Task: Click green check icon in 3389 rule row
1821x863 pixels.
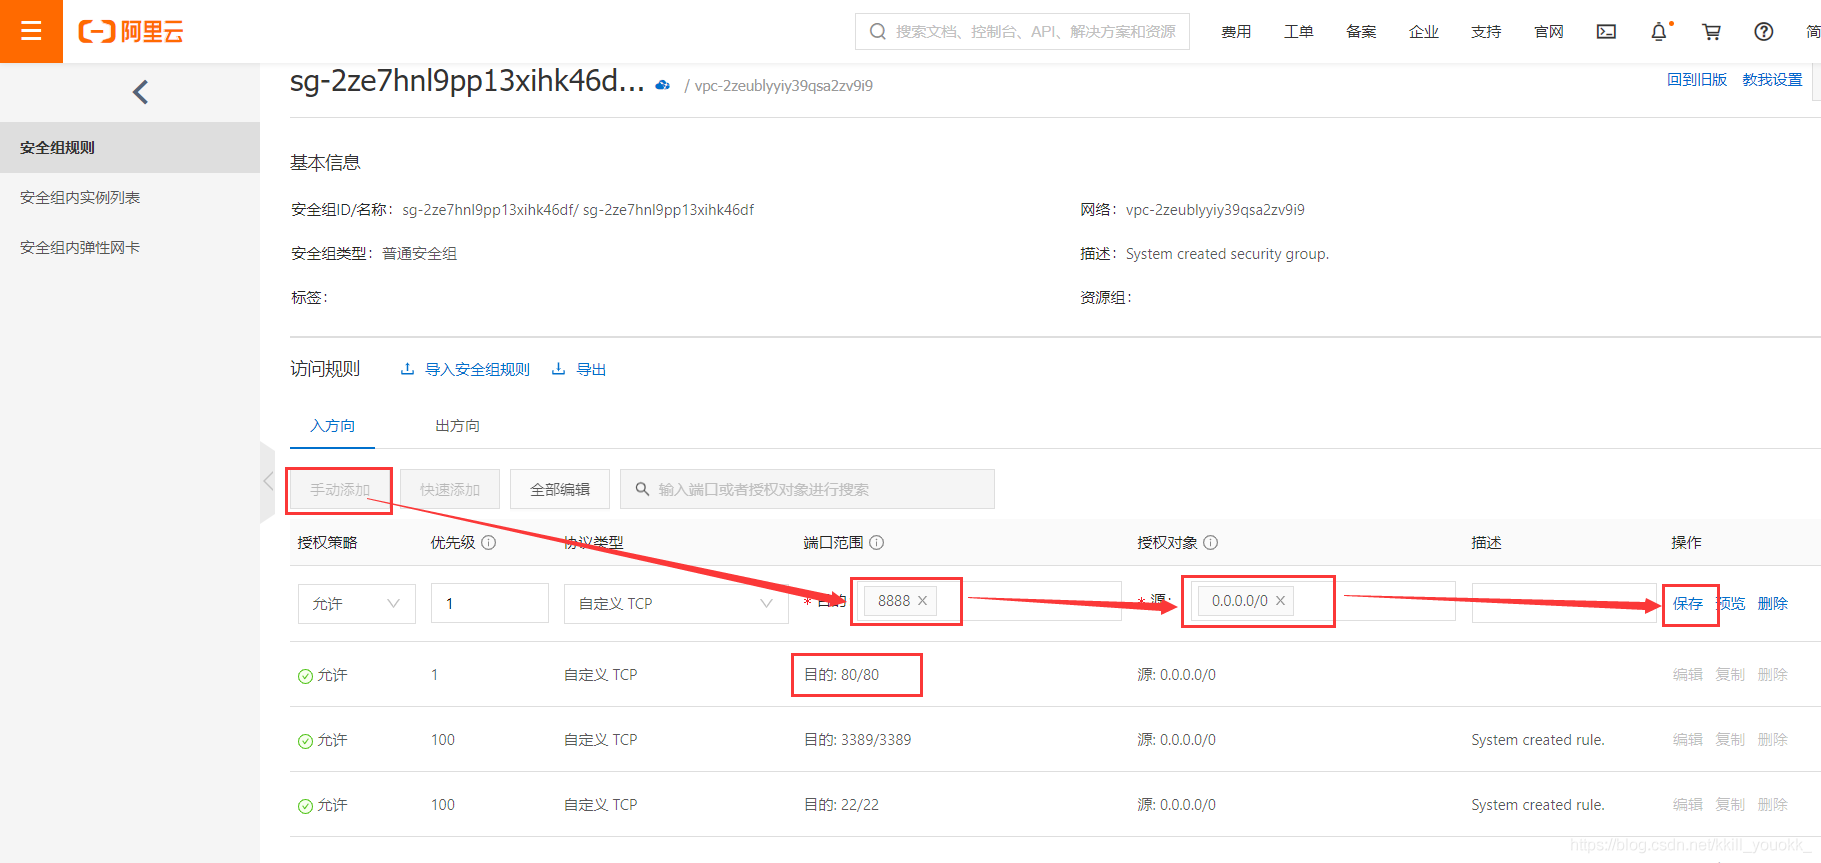Action: [x=305, y=741]
